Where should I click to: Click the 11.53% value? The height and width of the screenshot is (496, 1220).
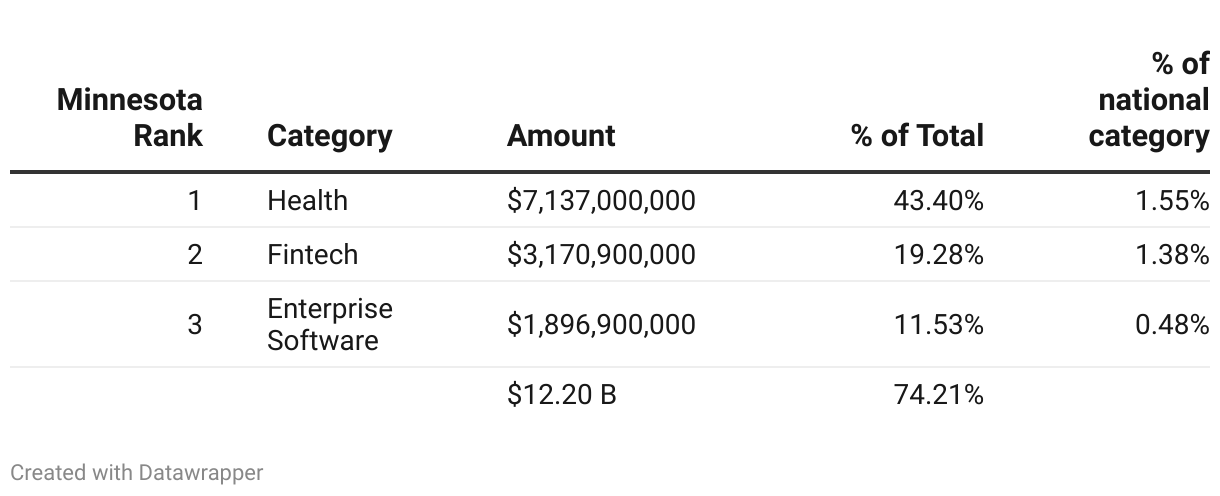tap(938, 325)
